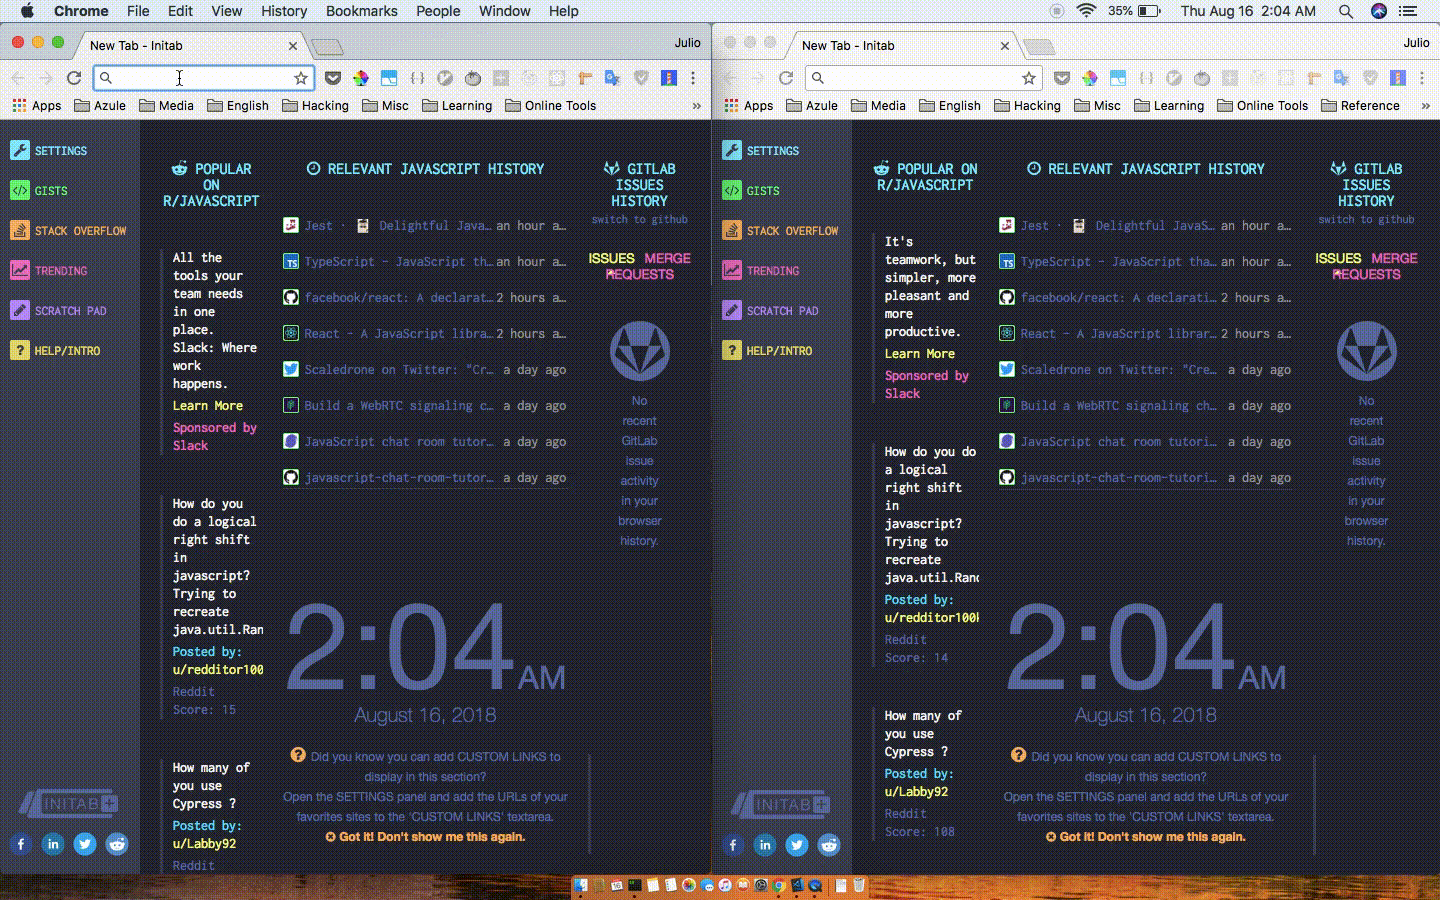Click Twitter share icon in right window
This screenshot has height=900, width=1440.
pyautogui.click(x=797, y=845)
